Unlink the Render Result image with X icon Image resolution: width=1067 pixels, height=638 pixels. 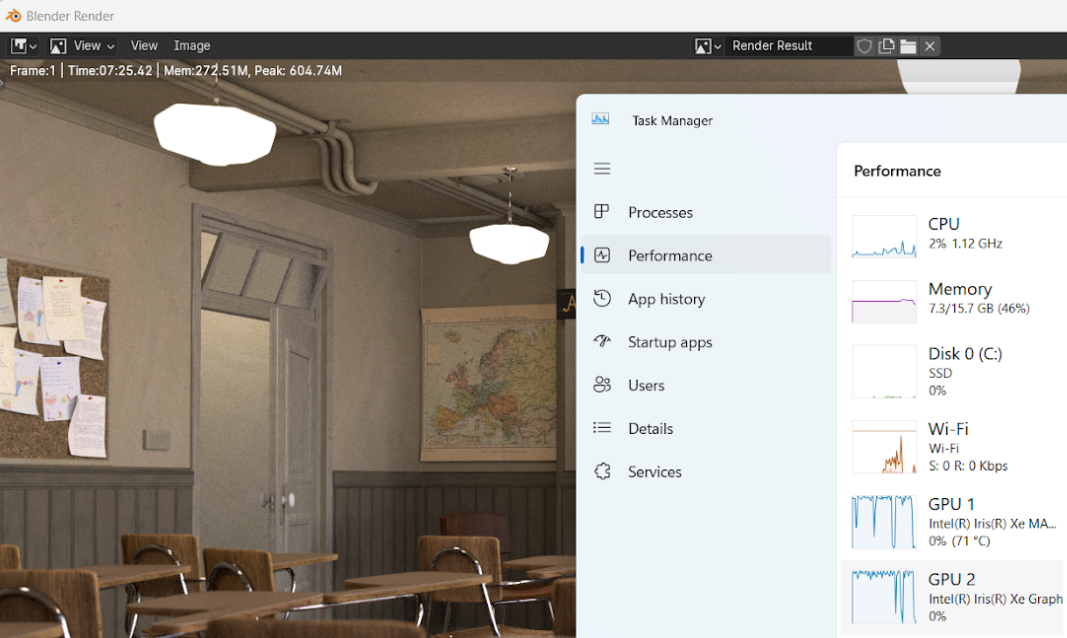pyautogui.click(x=930, y=46)
